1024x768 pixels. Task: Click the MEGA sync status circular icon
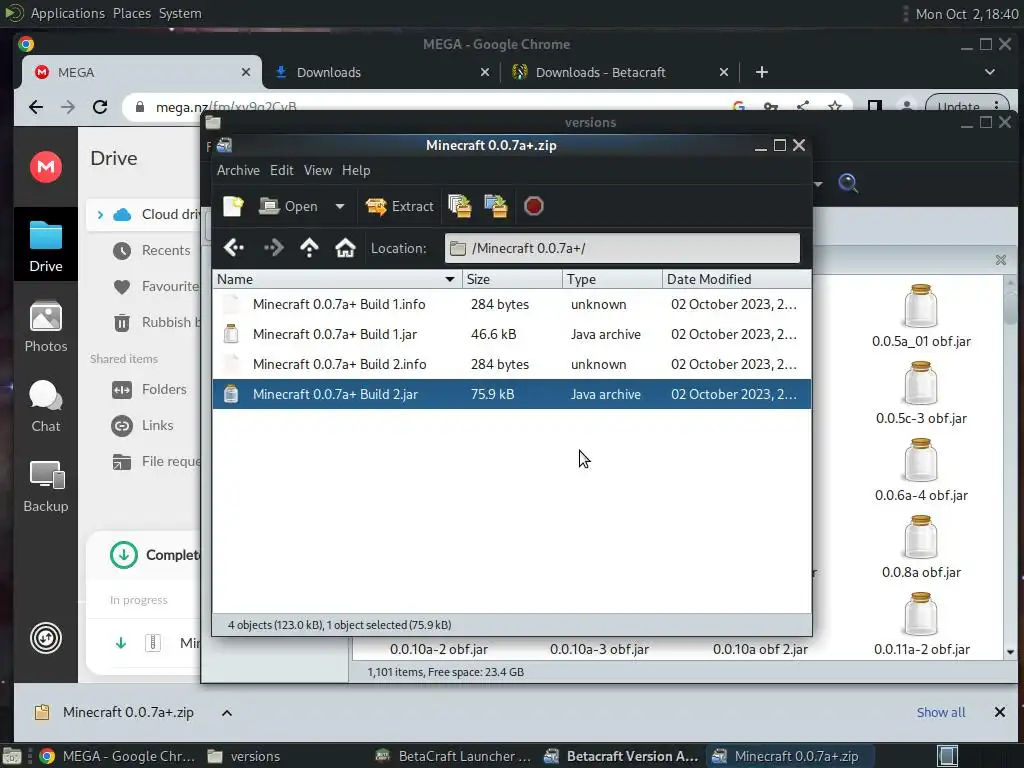pyautogui.click(x=46, y=638)
